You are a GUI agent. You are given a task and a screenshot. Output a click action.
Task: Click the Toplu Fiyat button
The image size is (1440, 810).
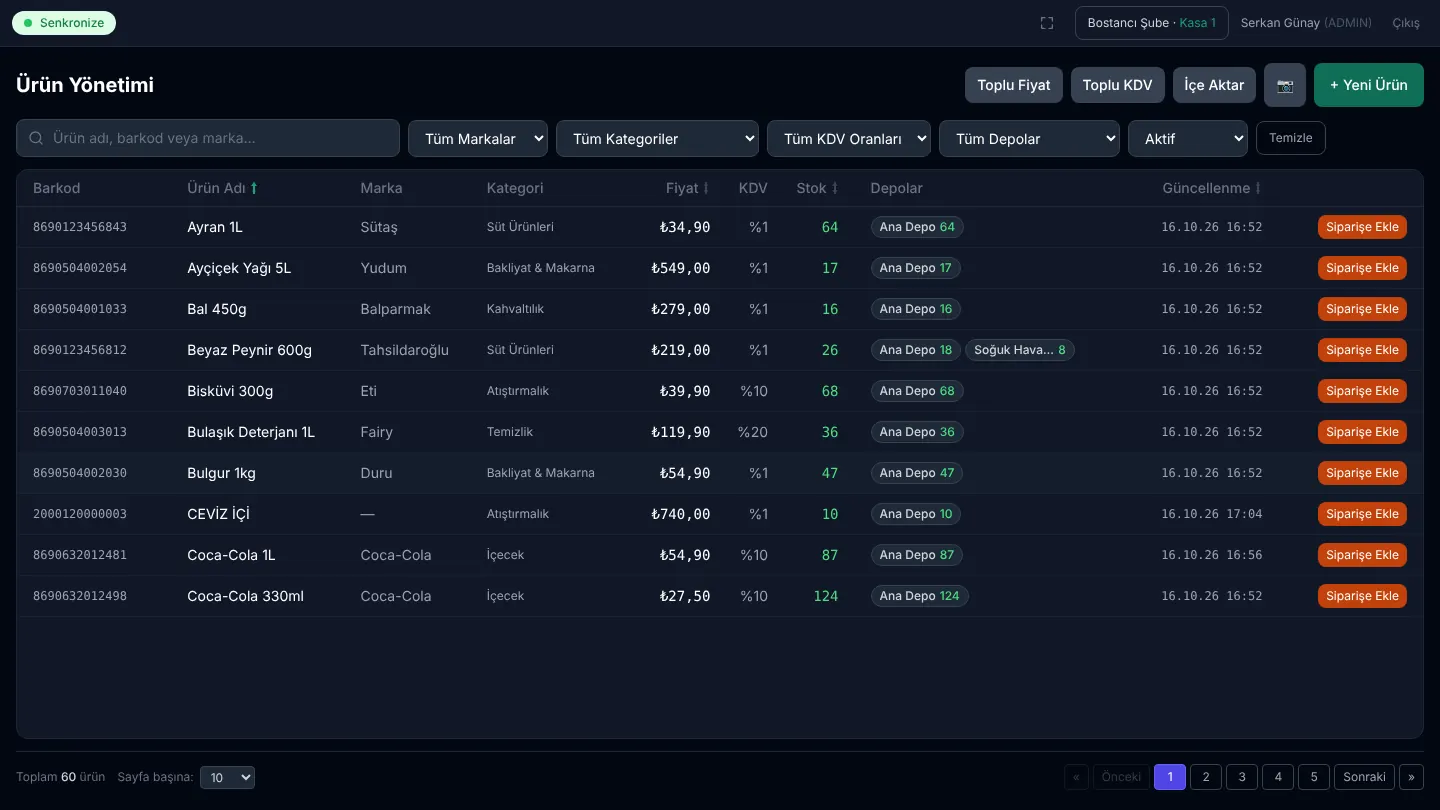1014,85
